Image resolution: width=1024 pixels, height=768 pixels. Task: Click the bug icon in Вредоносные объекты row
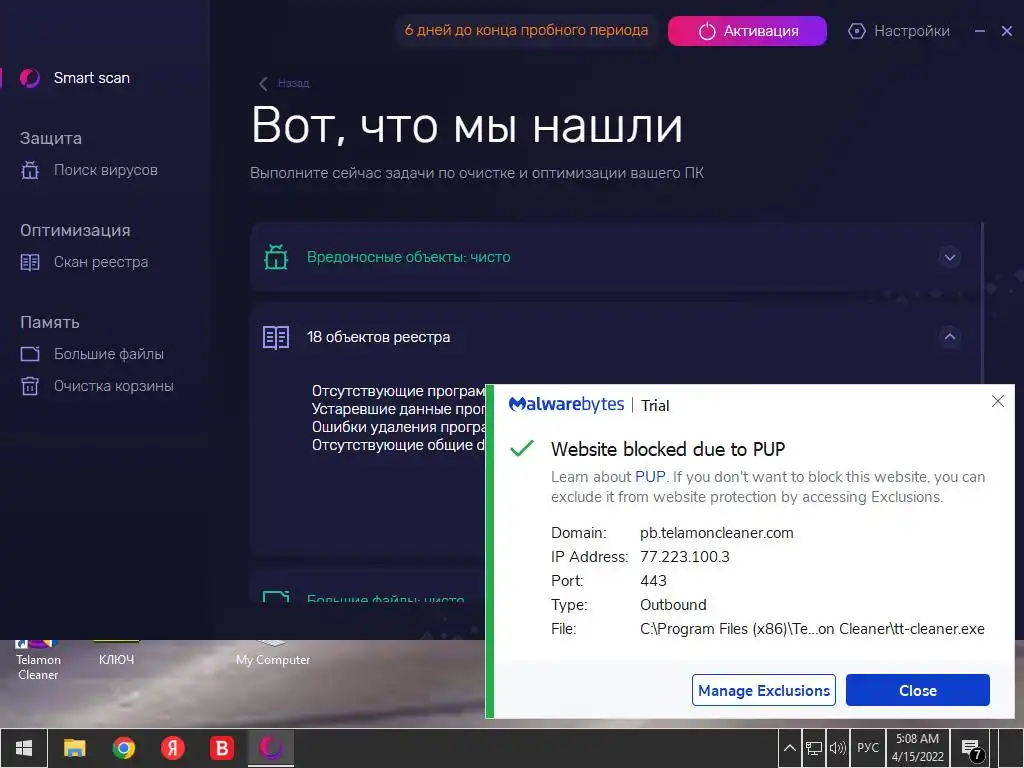pos(276,257)
